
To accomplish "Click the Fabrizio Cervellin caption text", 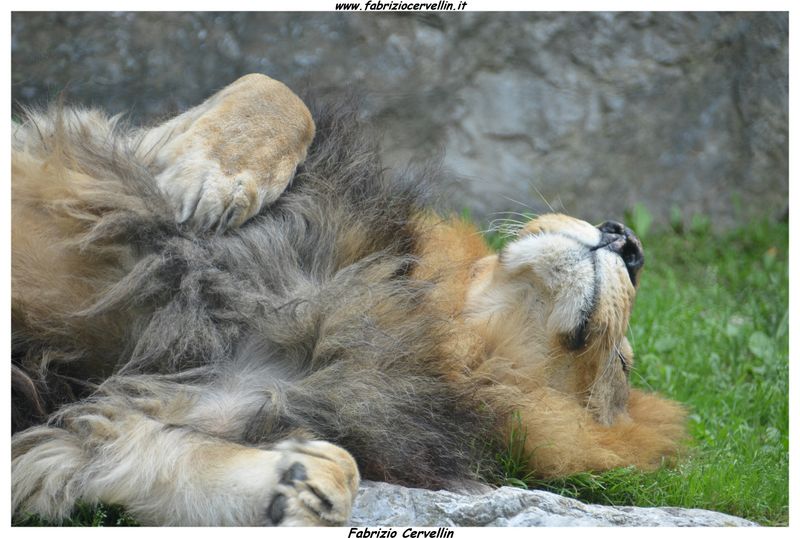I will [401, 532].
